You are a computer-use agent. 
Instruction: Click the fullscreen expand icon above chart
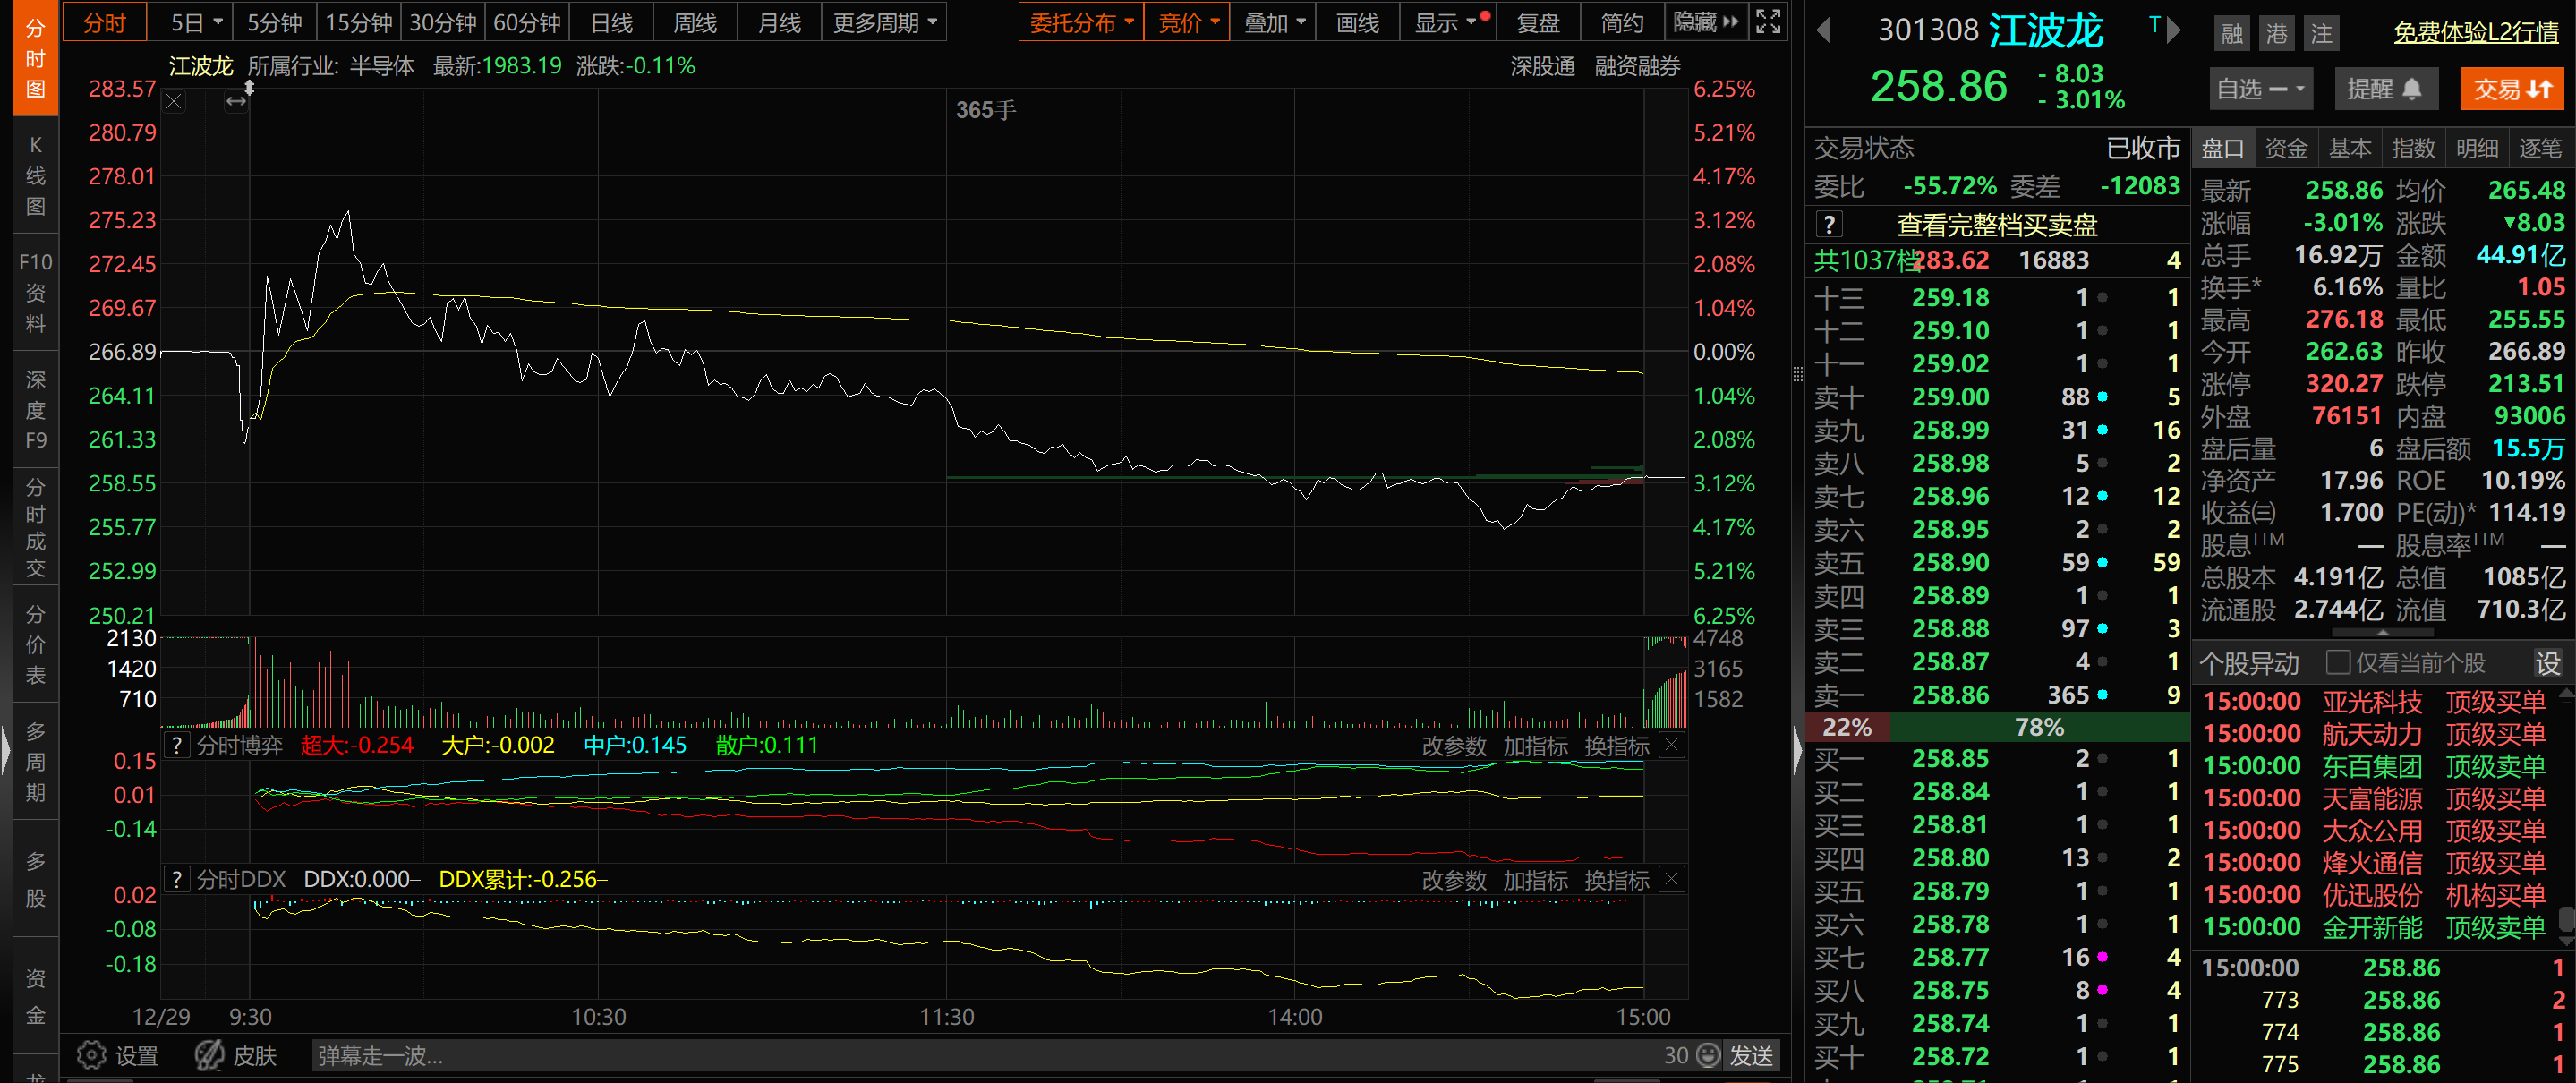click(x=1768, y=22)
